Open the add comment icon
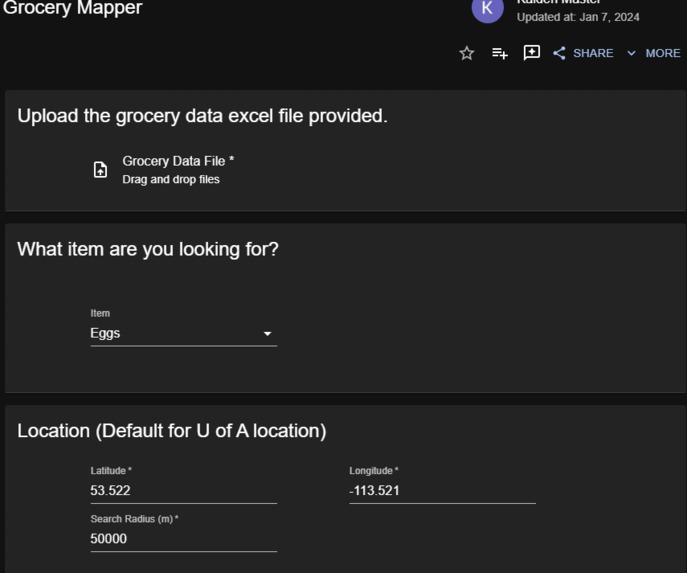The image size is (687, 573). (531, 53)
